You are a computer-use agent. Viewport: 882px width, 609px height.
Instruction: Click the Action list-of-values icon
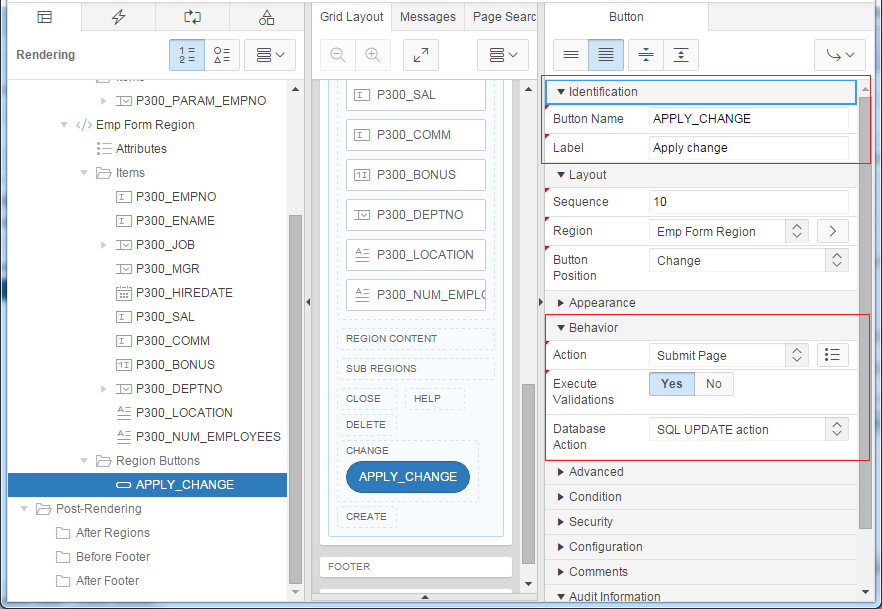tap(832, 355)
